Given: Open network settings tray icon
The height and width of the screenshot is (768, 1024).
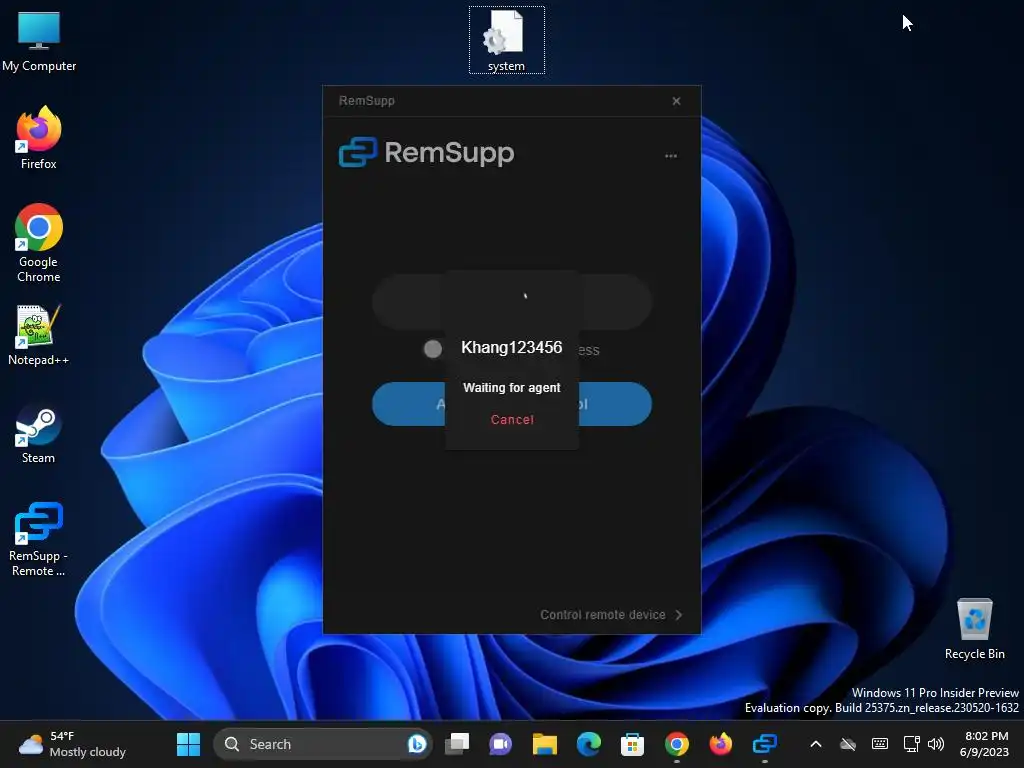Looking at the screenshot, I should (912, 744).
